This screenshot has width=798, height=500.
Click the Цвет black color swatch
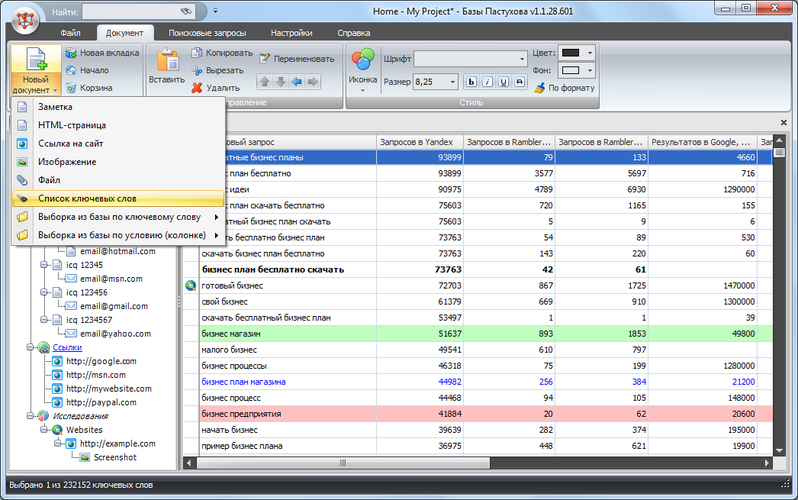(x=571, y=53)
